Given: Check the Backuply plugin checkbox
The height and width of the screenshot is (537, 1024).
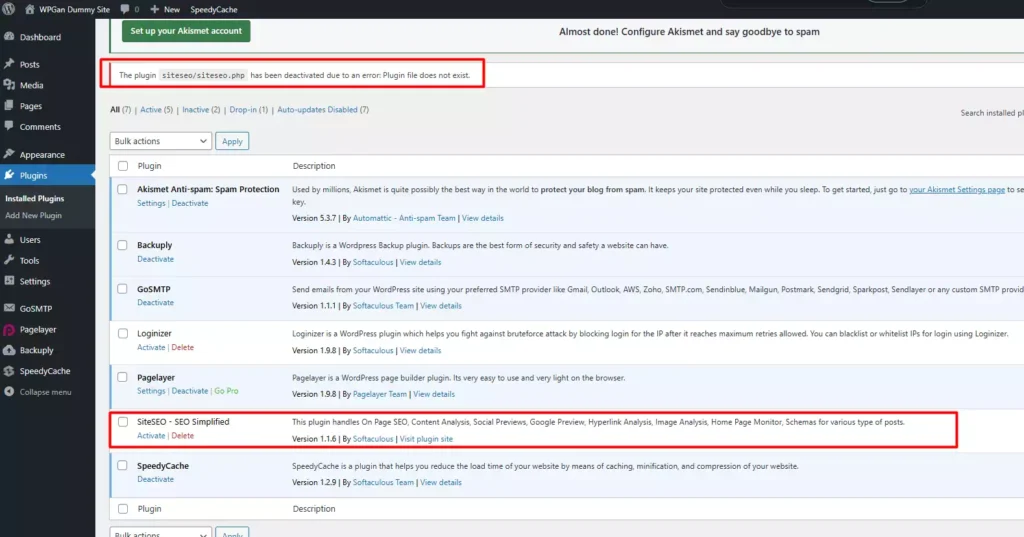Looking at the screenshot, I should tap(122, 245).
